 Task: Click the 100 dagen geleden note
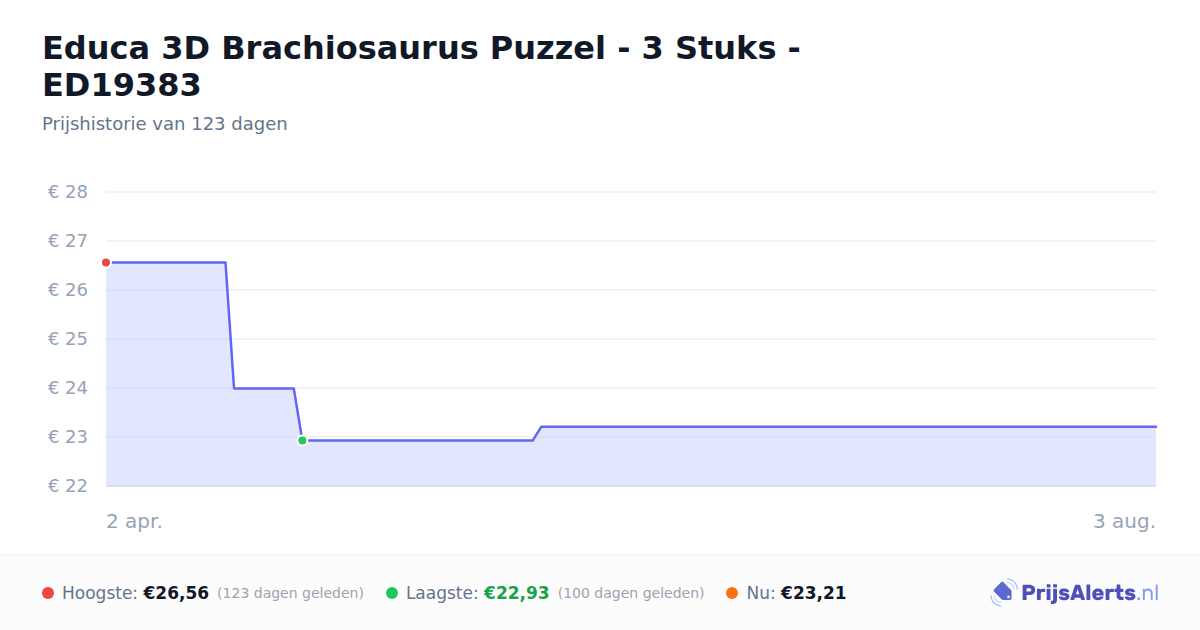(631, 593)
